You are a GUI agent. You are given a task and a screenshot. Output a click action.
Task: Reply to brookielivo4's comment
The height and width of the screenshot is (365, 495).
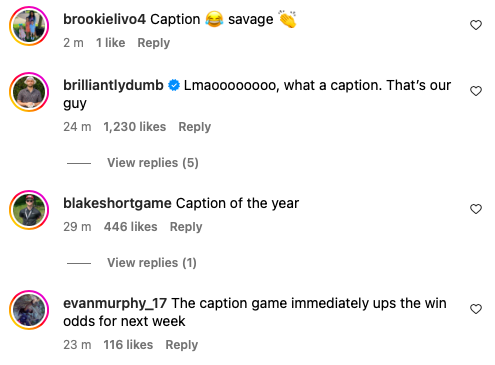154,43
